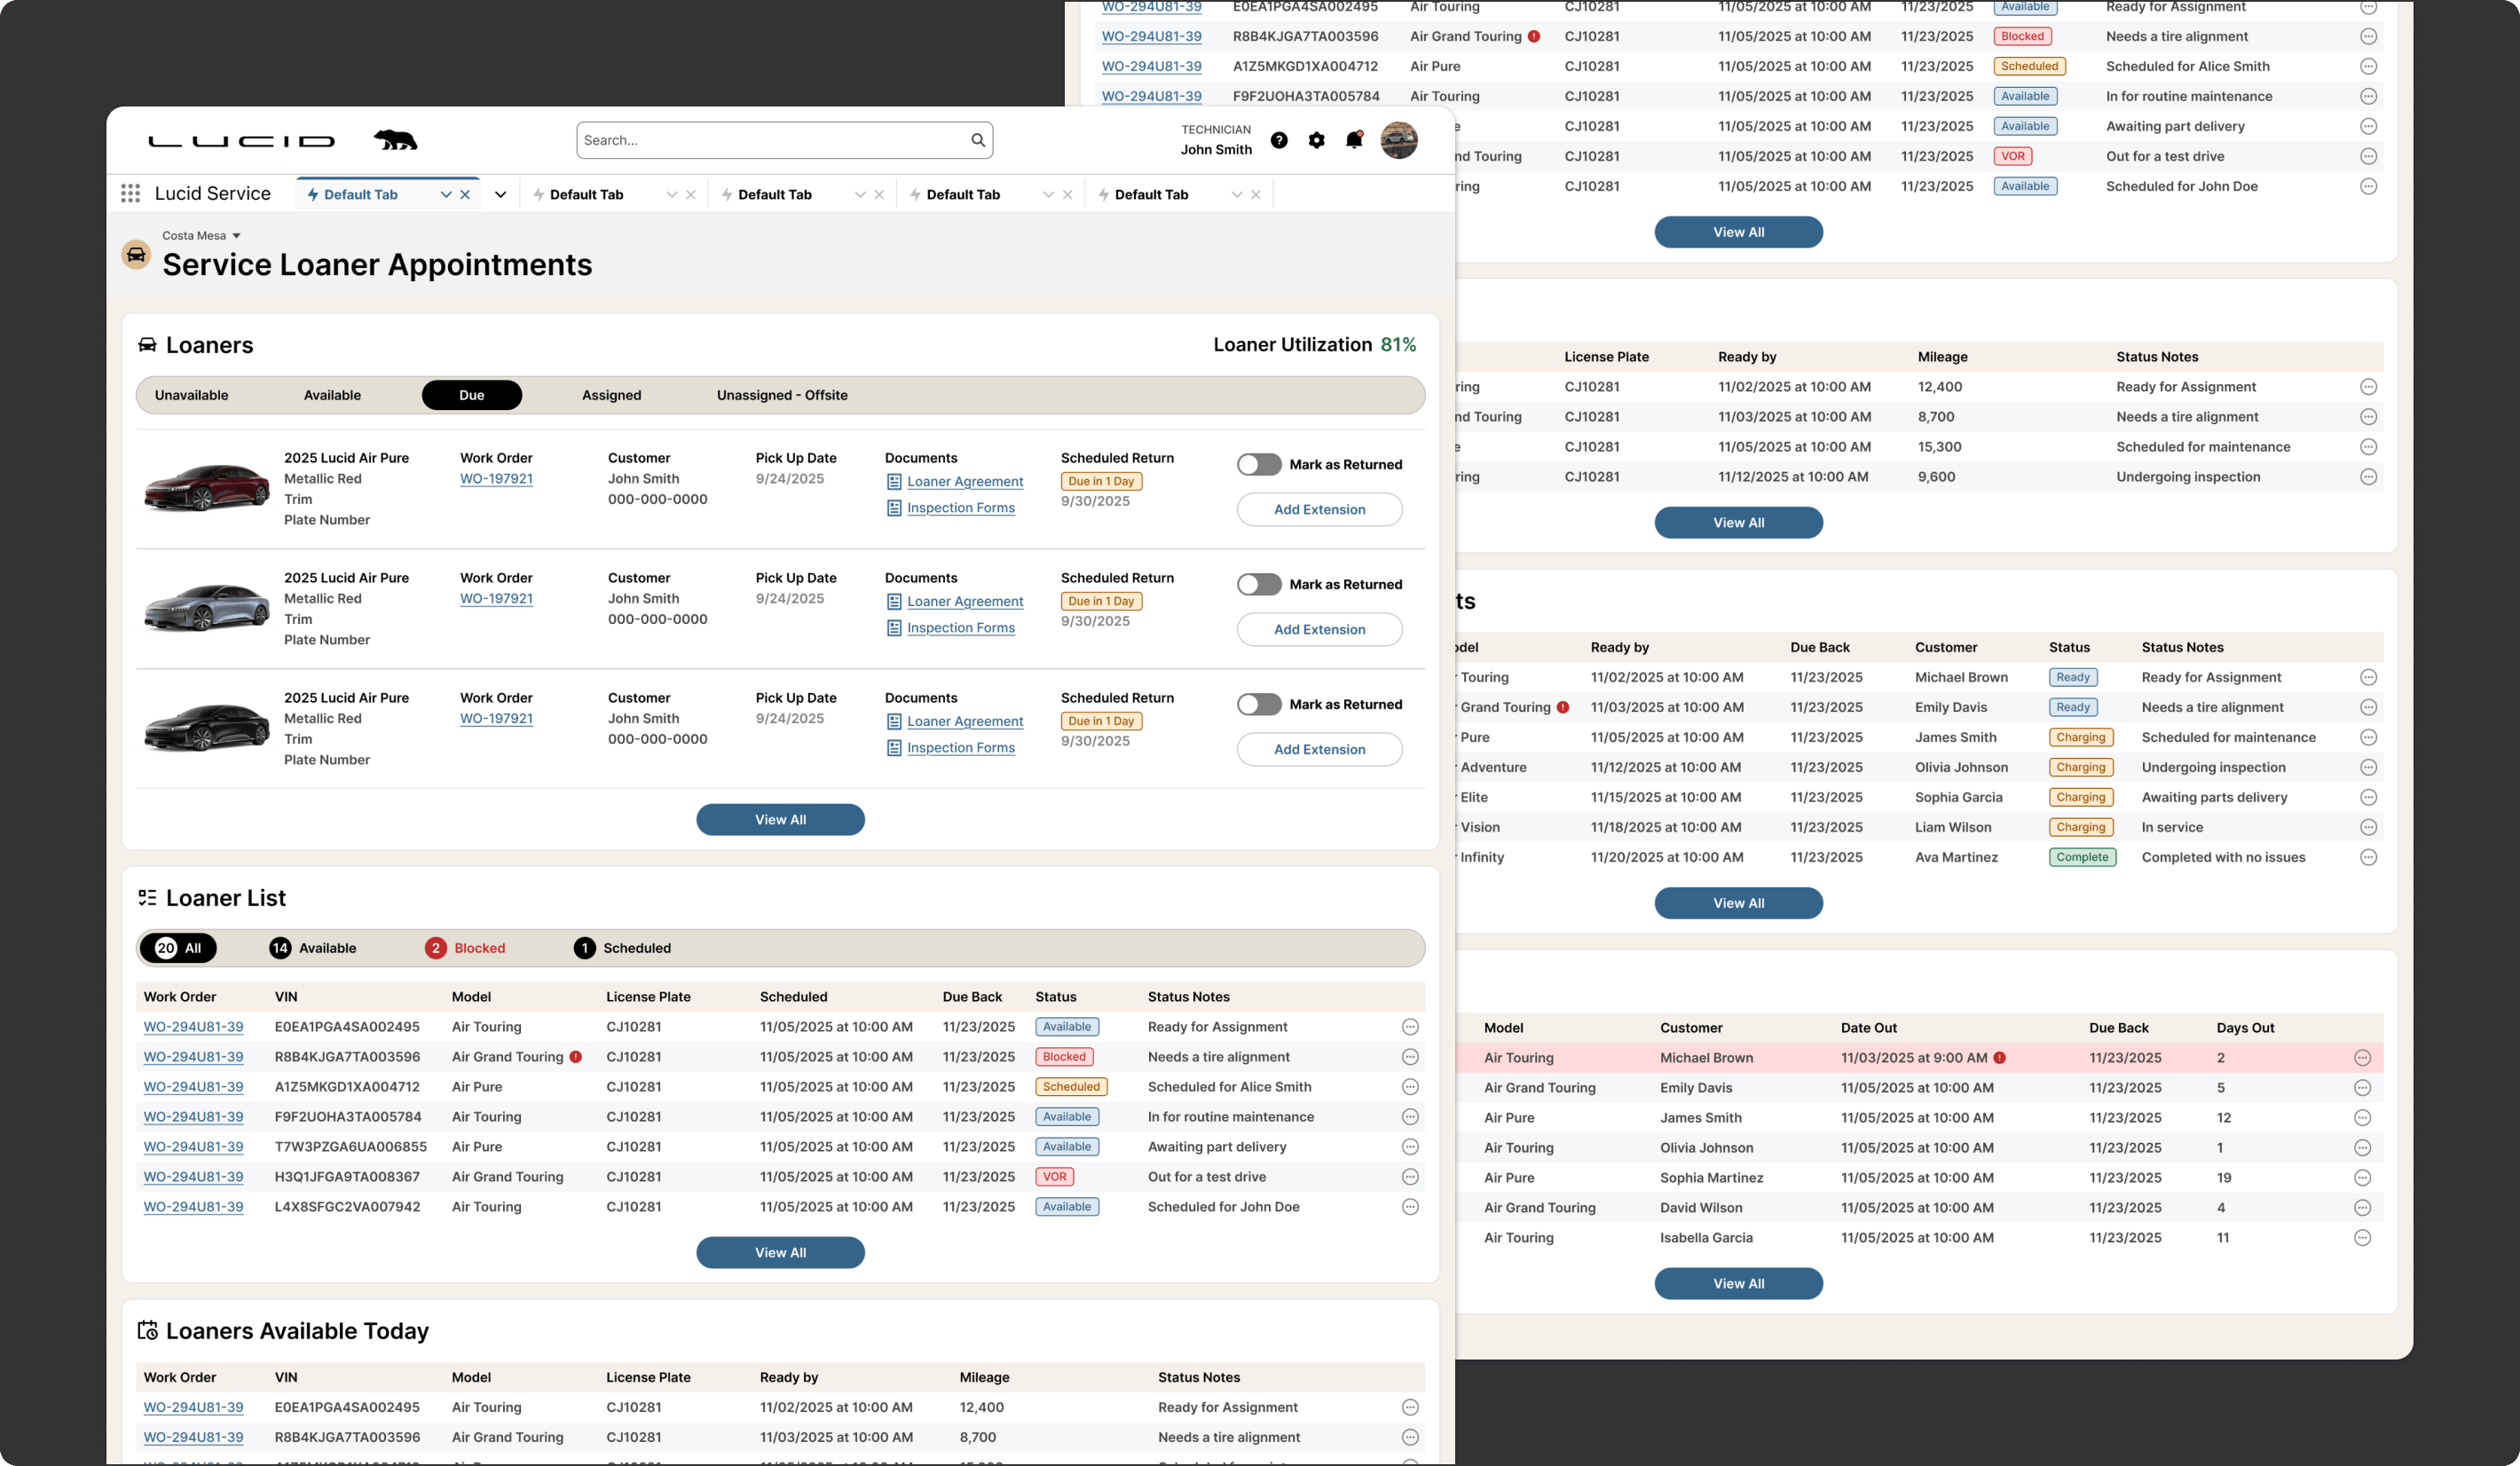Open active Default Tab chevron menu
Image resolution: width=2520 pixels, height=1466 pixels.
[x=446, y=195]
